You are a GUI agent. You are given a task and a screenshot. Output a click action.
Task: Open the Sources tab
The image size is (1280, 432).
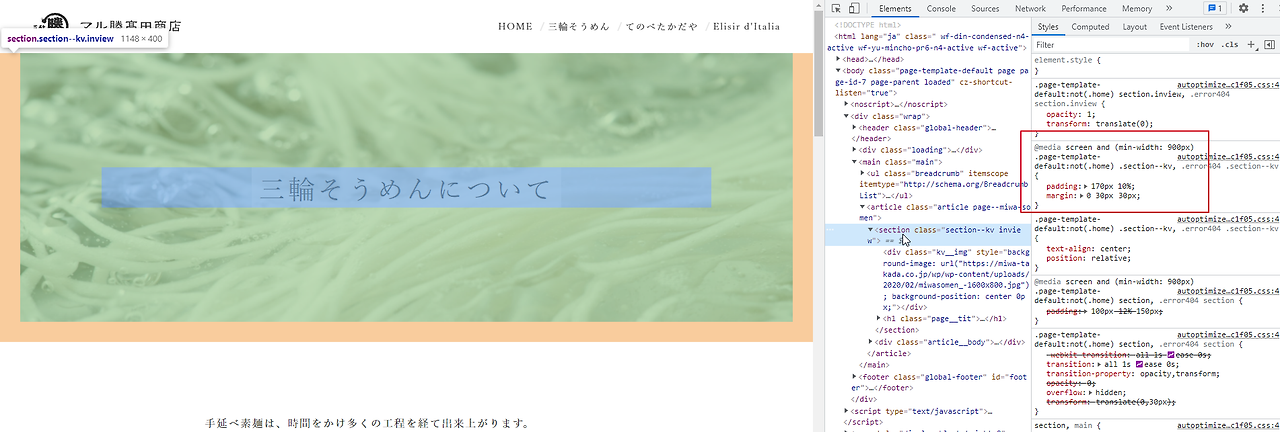tap(985, 8)
